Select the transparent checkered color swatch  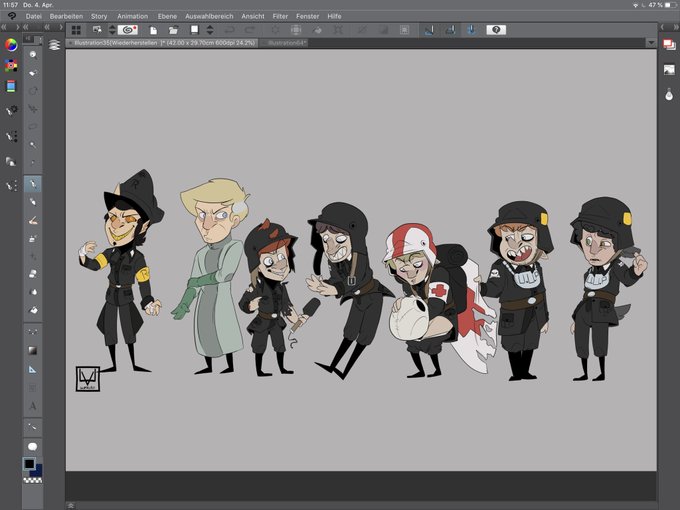[33, 480]
